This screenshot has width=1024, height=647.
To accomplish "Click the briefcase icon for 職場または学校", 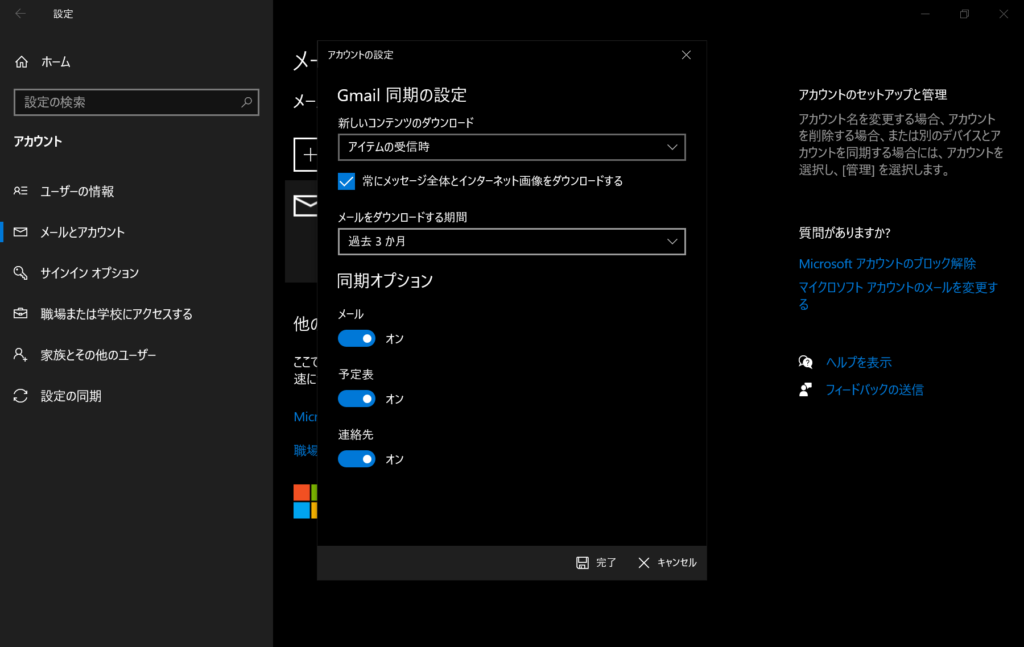I will point(21,313).
